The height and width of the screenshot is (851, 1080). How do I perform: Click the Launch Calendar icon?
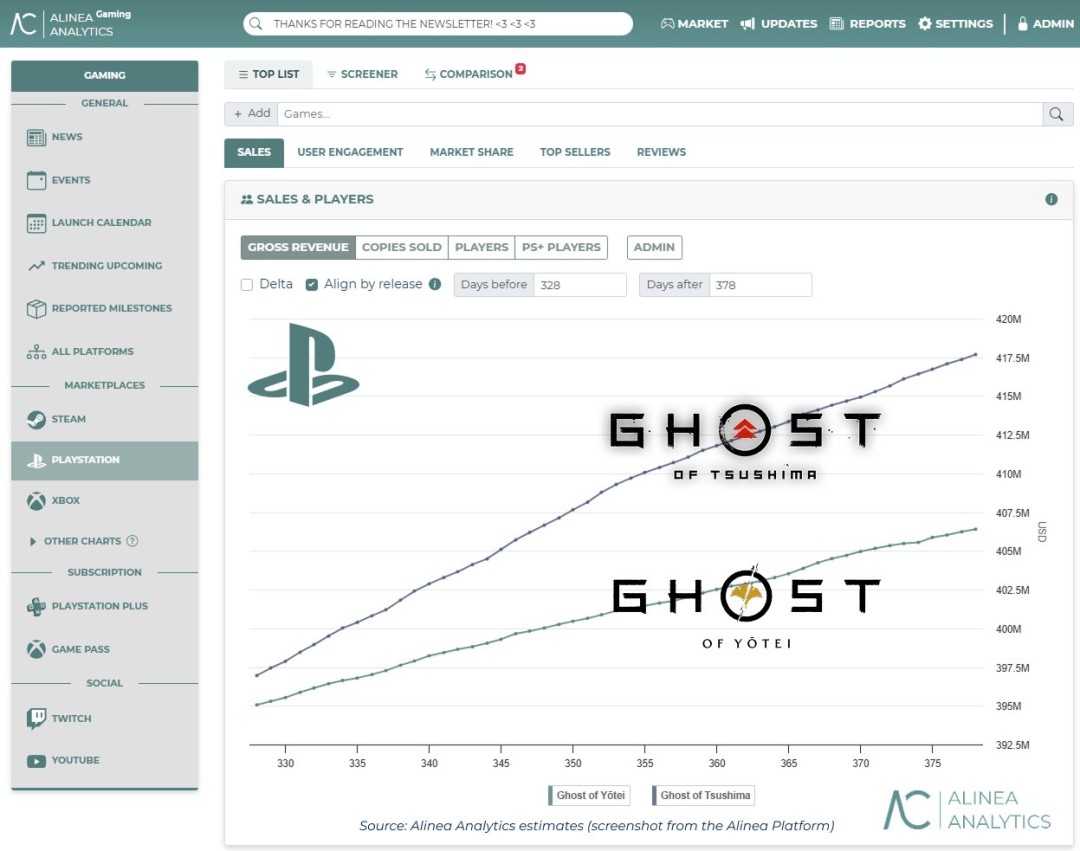36,223
